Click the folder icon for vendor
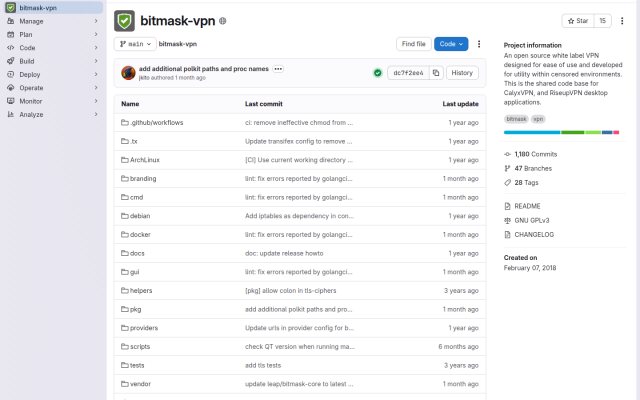The width and height of the screenshot is (640, 400). coord(125,384)
